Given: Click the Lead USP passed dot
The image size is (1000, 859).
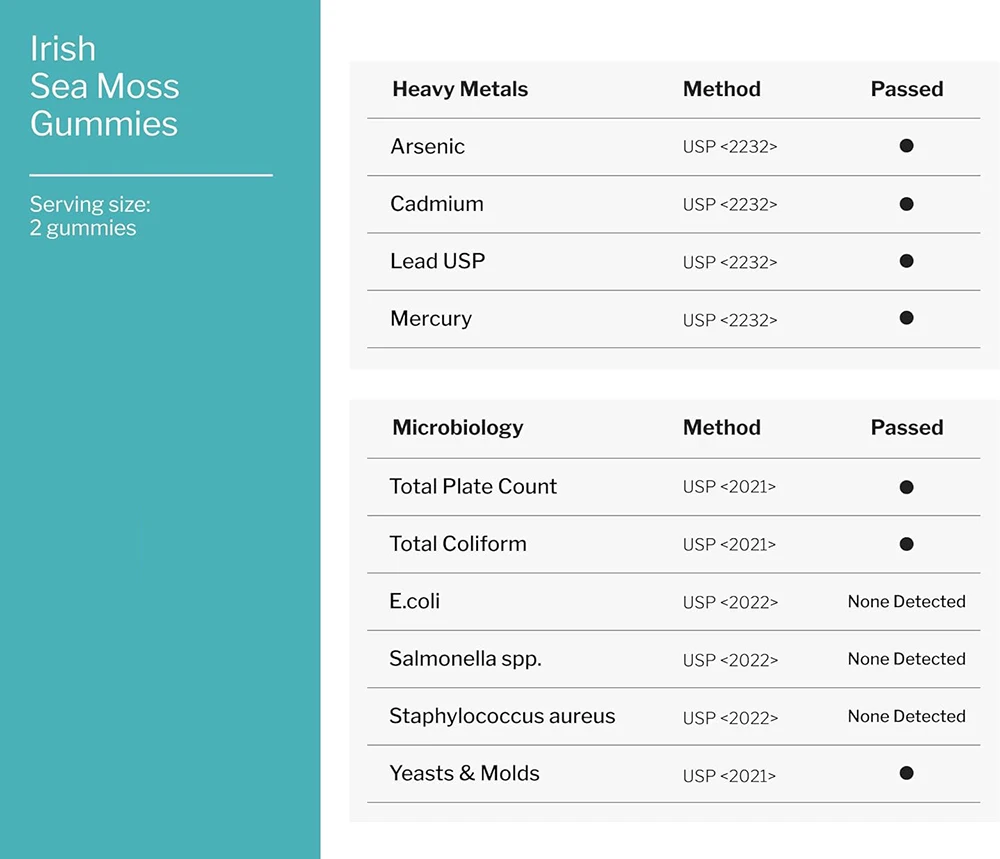Looking at the screenshot, I should 906,261.
